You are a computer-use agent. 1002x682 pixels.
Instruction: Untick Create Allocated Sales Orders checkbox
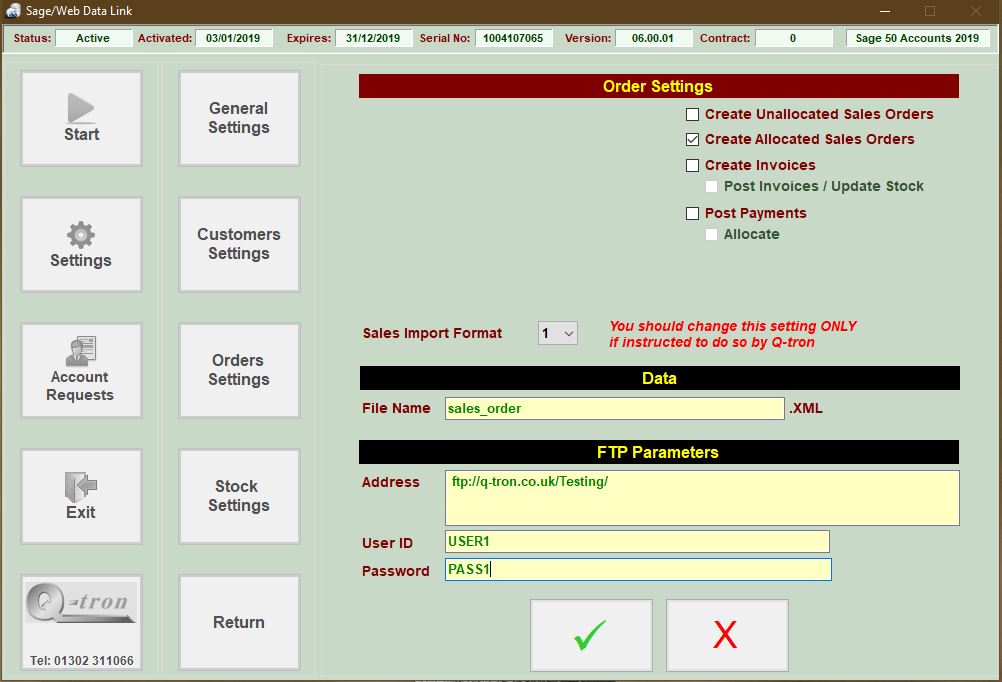click(692, 139)
